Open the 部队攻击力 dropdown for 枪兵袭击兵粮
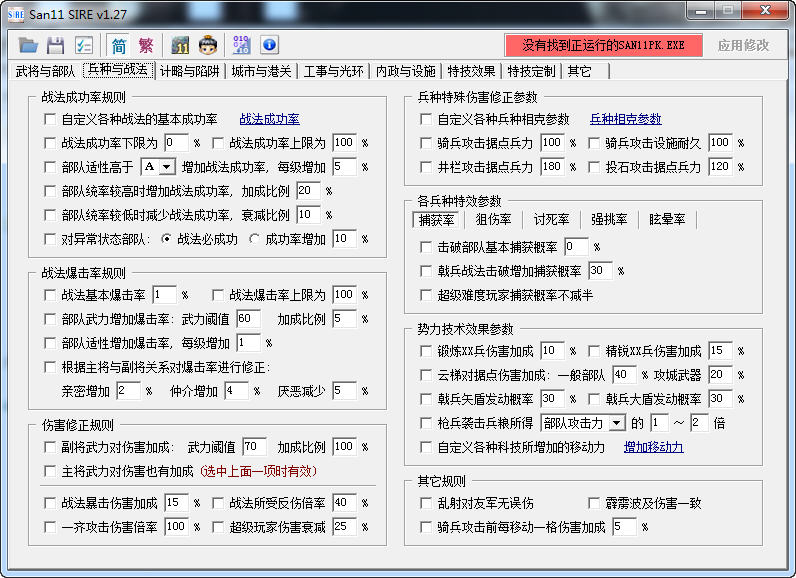 tap(617, 423)
